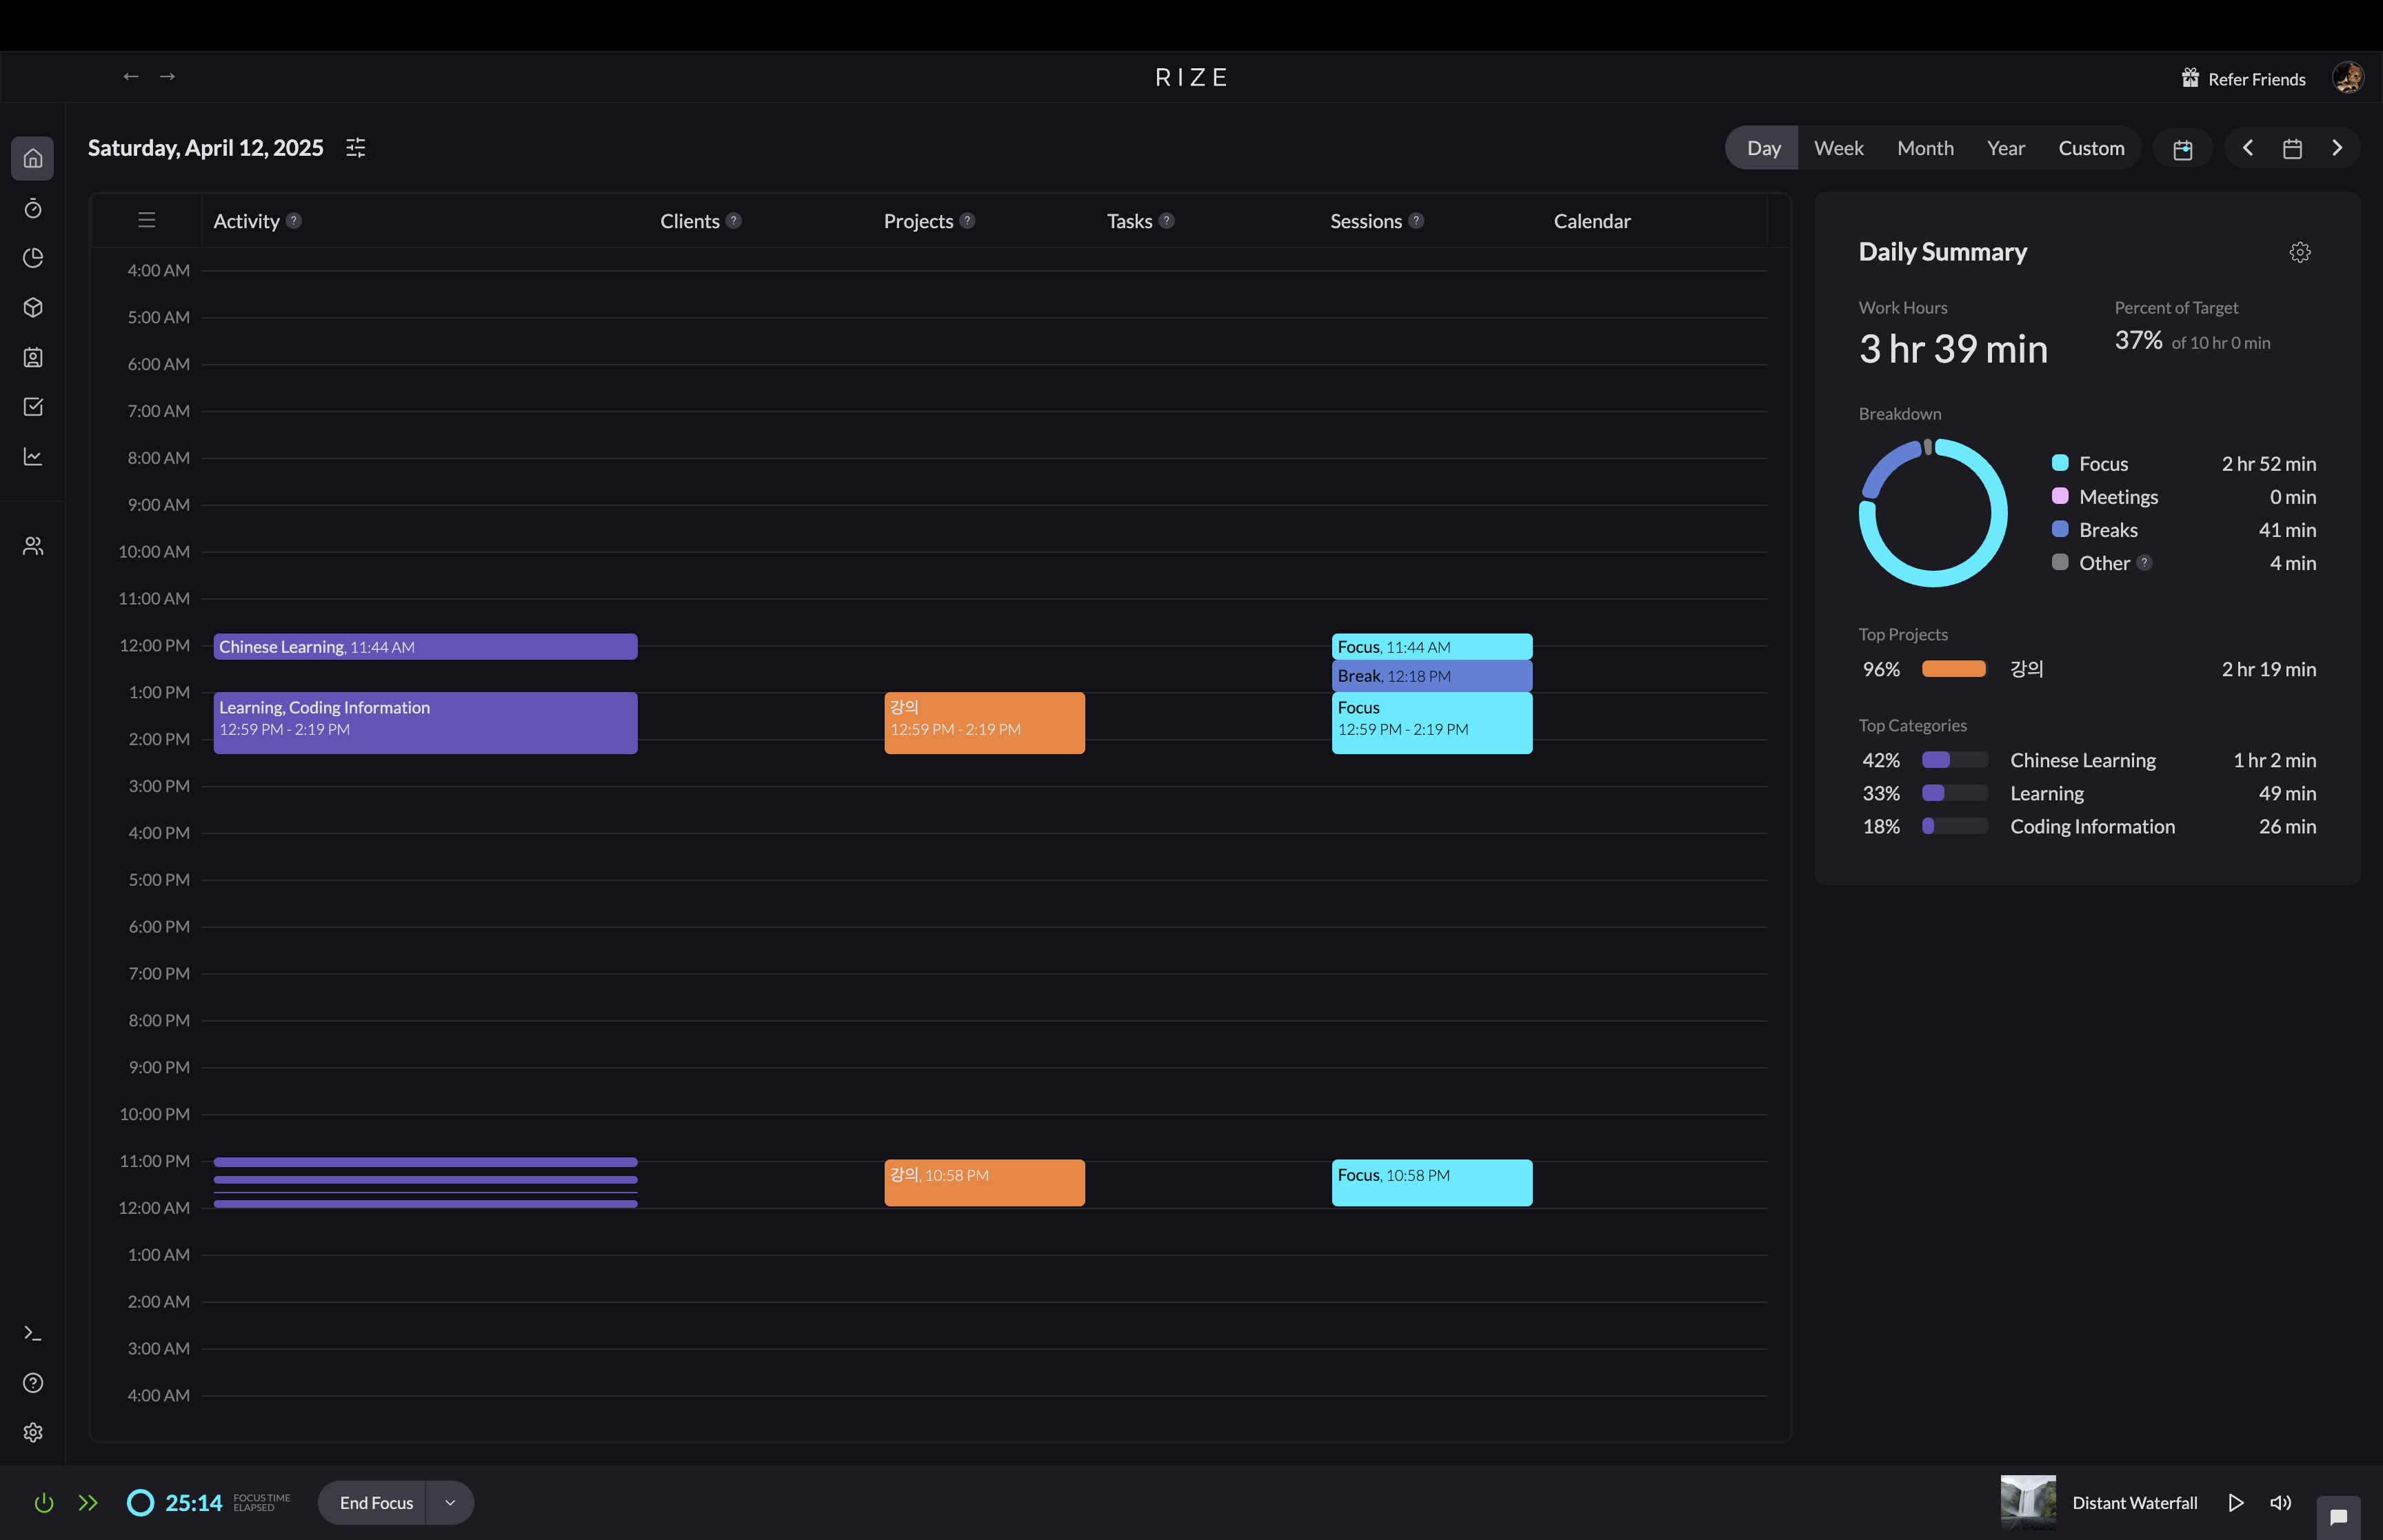Play the Distant Waterfall sound
This screenshot has width=2383, height=1540.
[x=2235, y=1502]
